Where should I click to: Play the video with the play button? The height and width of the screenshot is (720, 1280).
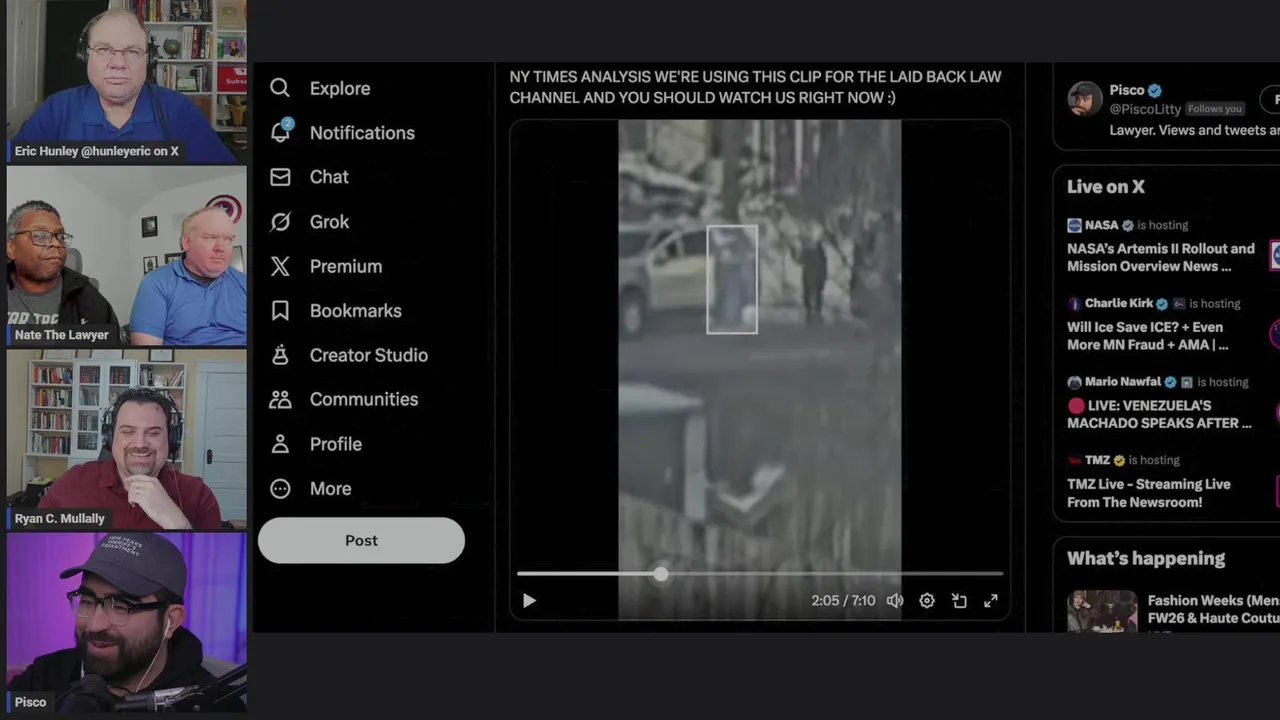(x=529, y=601)
